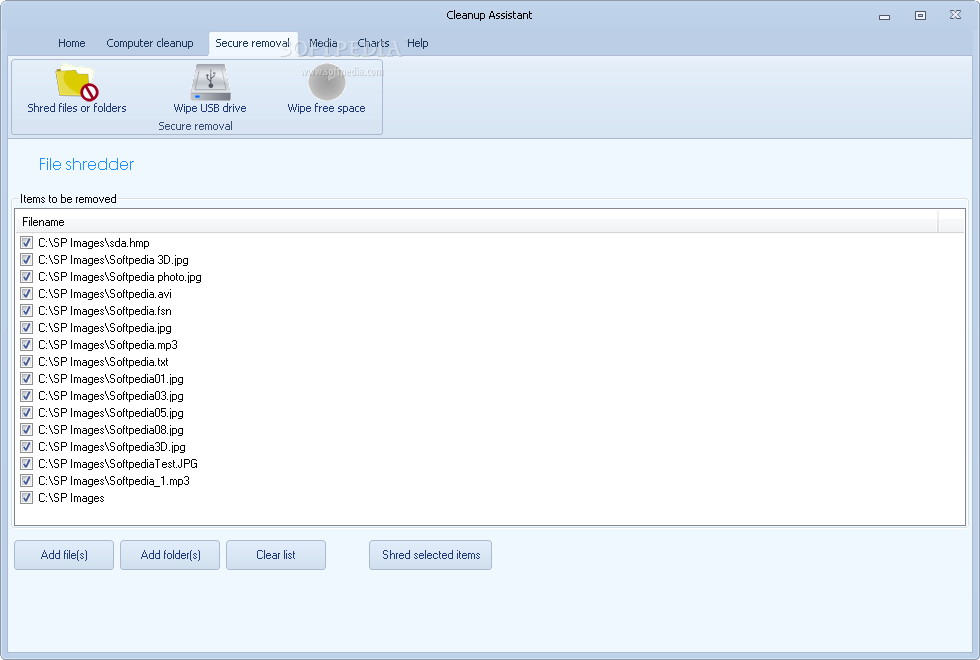Image resolution: width=980 pixels, height=660 pixels.
Task: Minimize the Cleanup Assistant window
Action: 884,16
